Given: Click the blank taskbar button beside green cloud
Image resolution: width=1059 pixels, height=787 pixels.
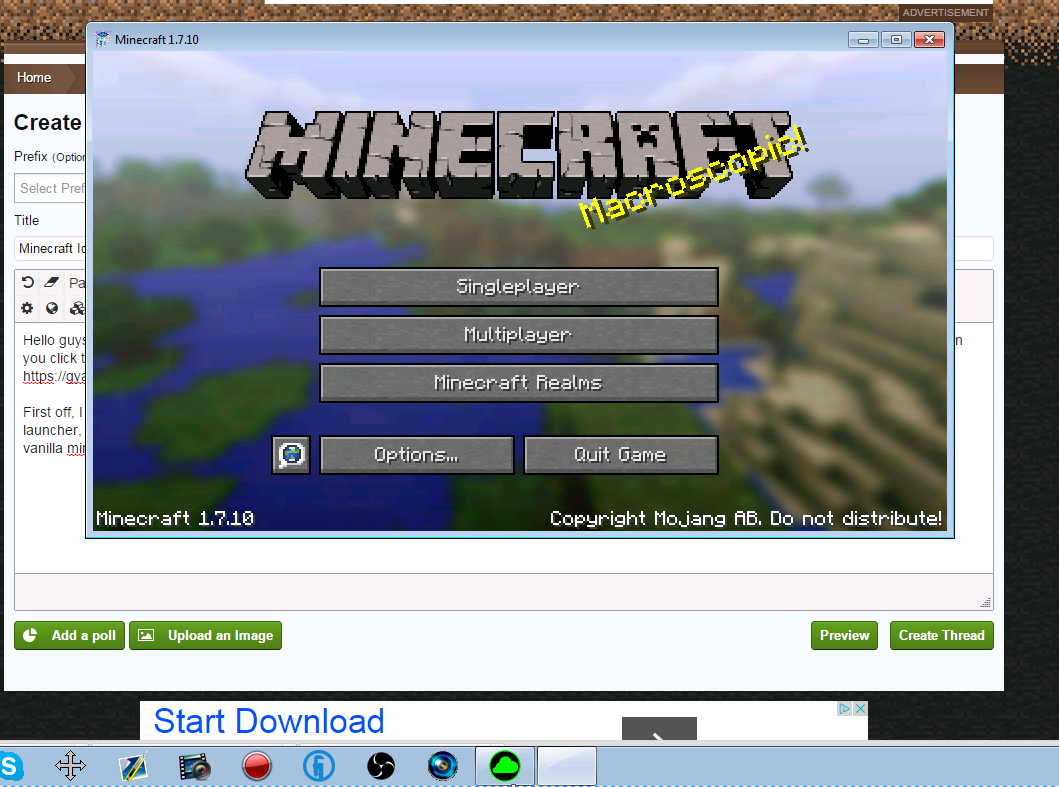Looking at the screenshot, I should coord(567,766).
